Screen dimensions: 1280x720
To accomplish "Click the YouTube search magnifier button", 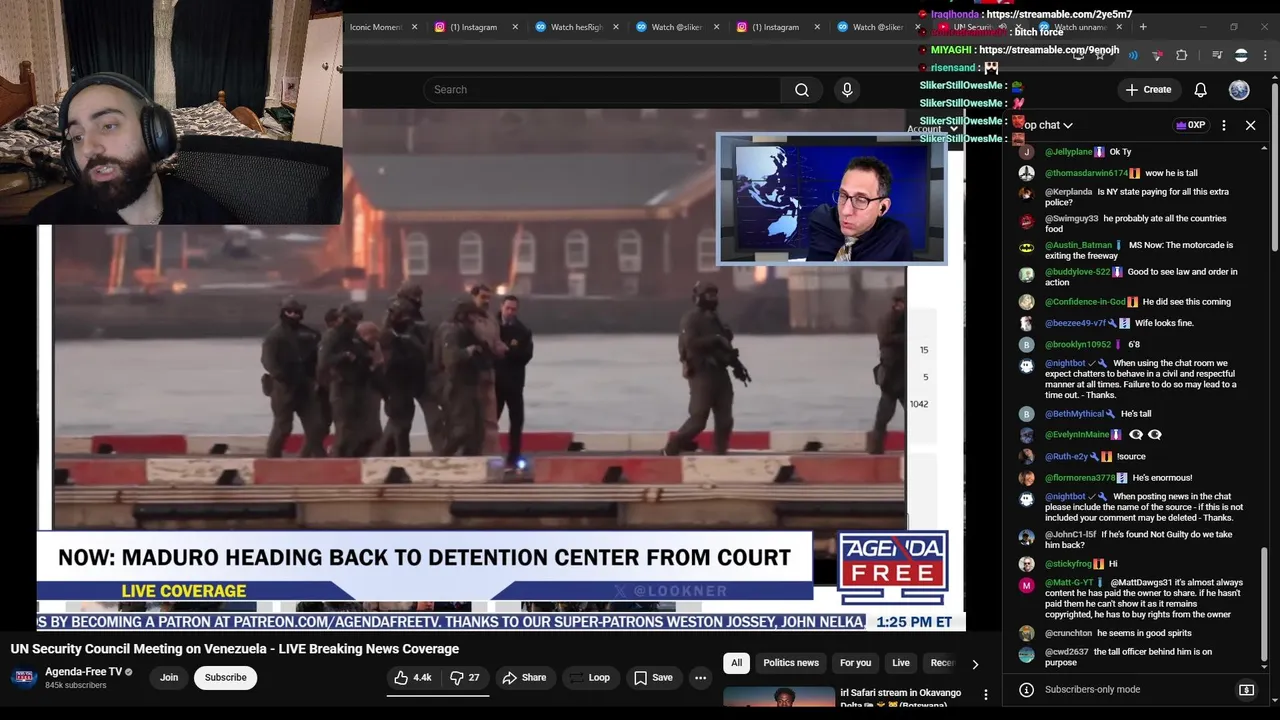I will pos(802,90).
